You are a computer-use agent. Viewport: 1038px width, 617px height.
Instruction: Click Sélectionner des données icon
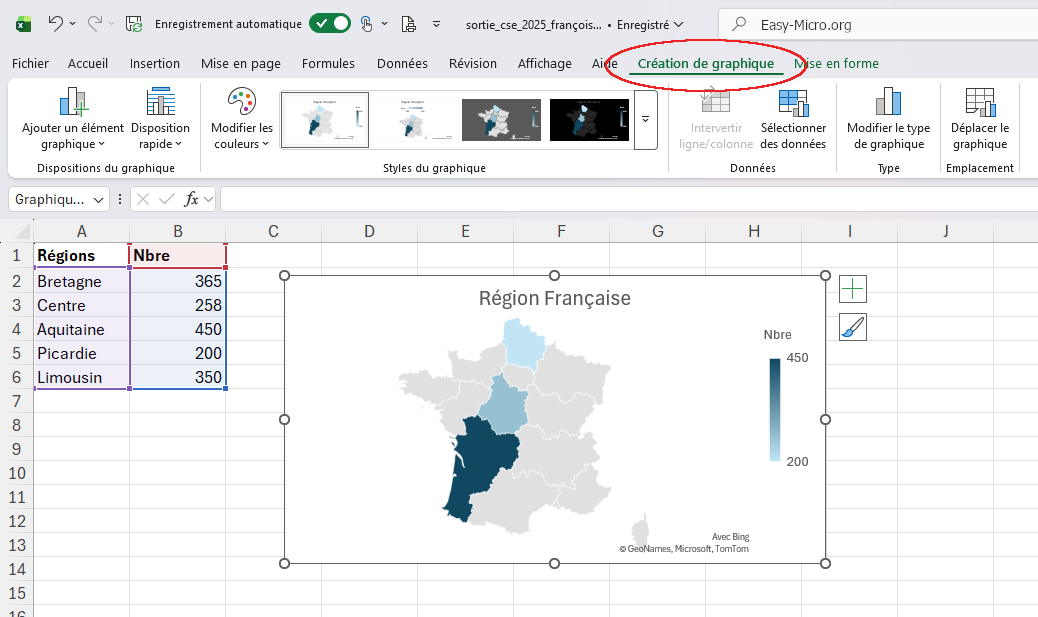point(793,102)
